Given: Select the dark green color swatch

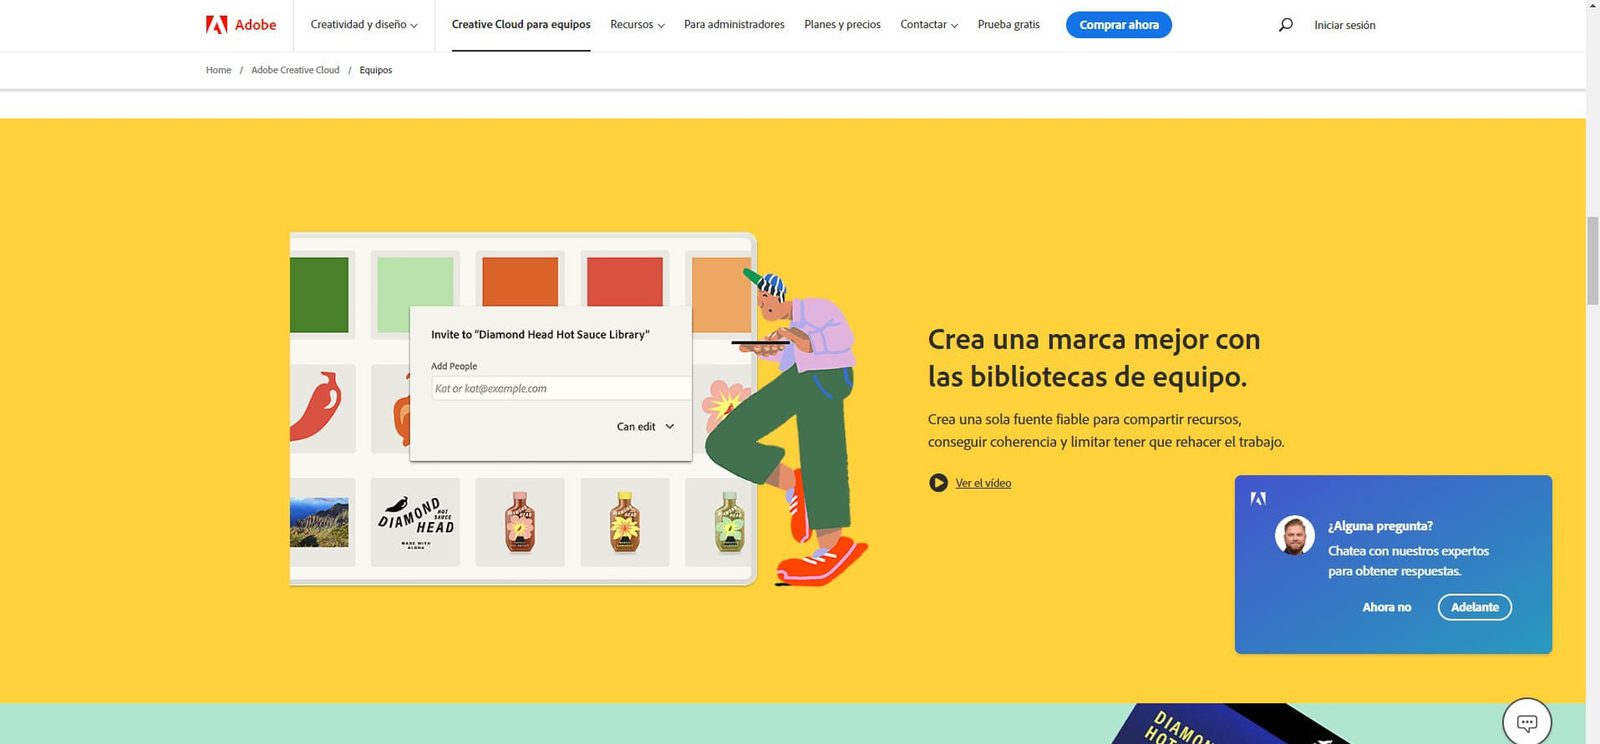Looking at the screenshot, I should coord(320,295).
